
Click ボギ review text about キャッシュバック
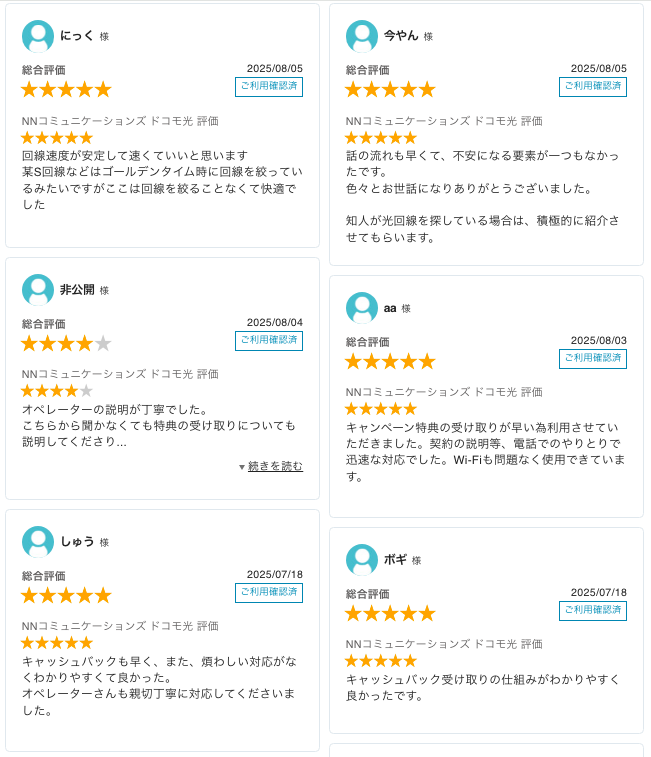tap(482, 687)
